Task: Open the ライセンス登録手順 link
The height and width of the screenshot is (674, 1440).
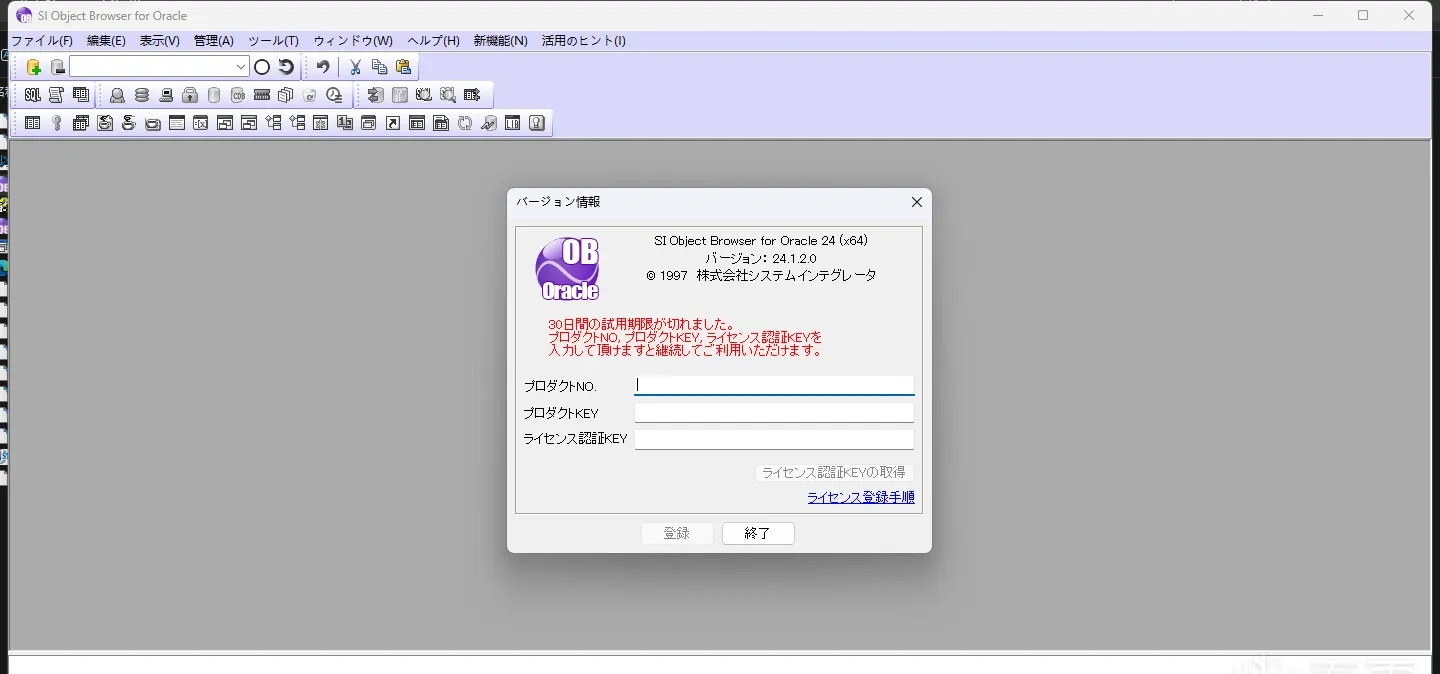Action: point(861,497)
